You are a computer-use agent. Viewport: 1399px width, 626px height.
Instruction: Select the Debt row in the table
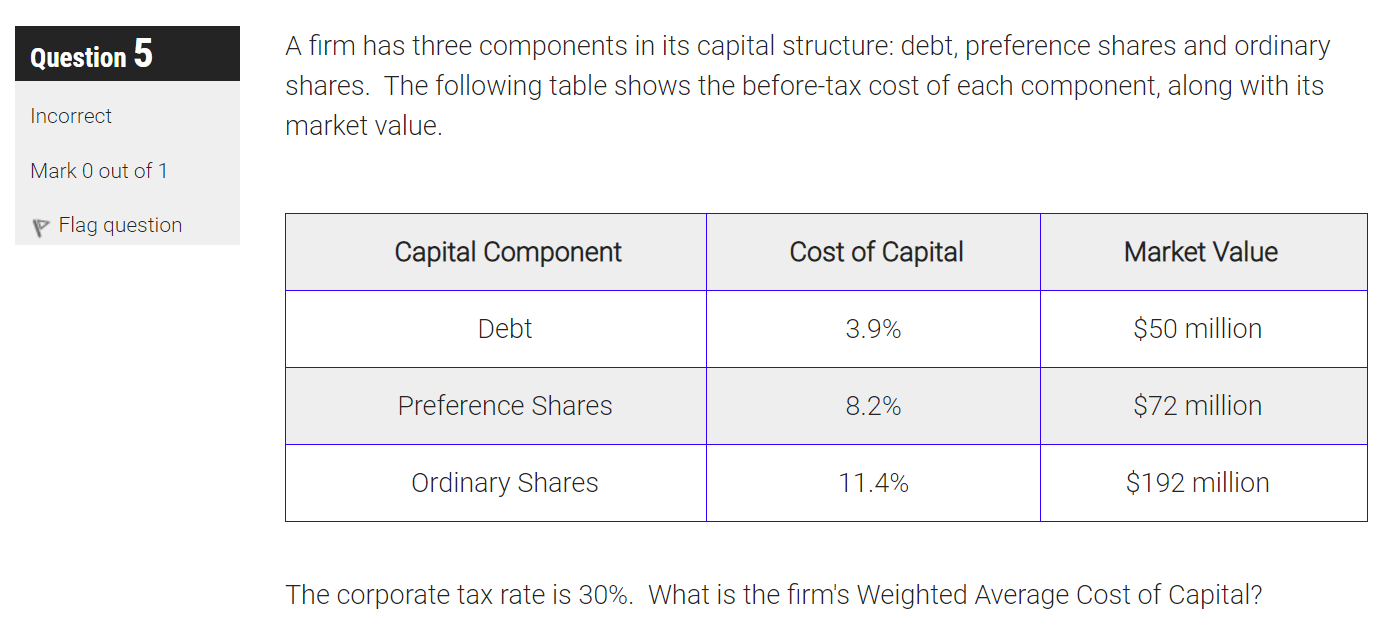point(505,328)
